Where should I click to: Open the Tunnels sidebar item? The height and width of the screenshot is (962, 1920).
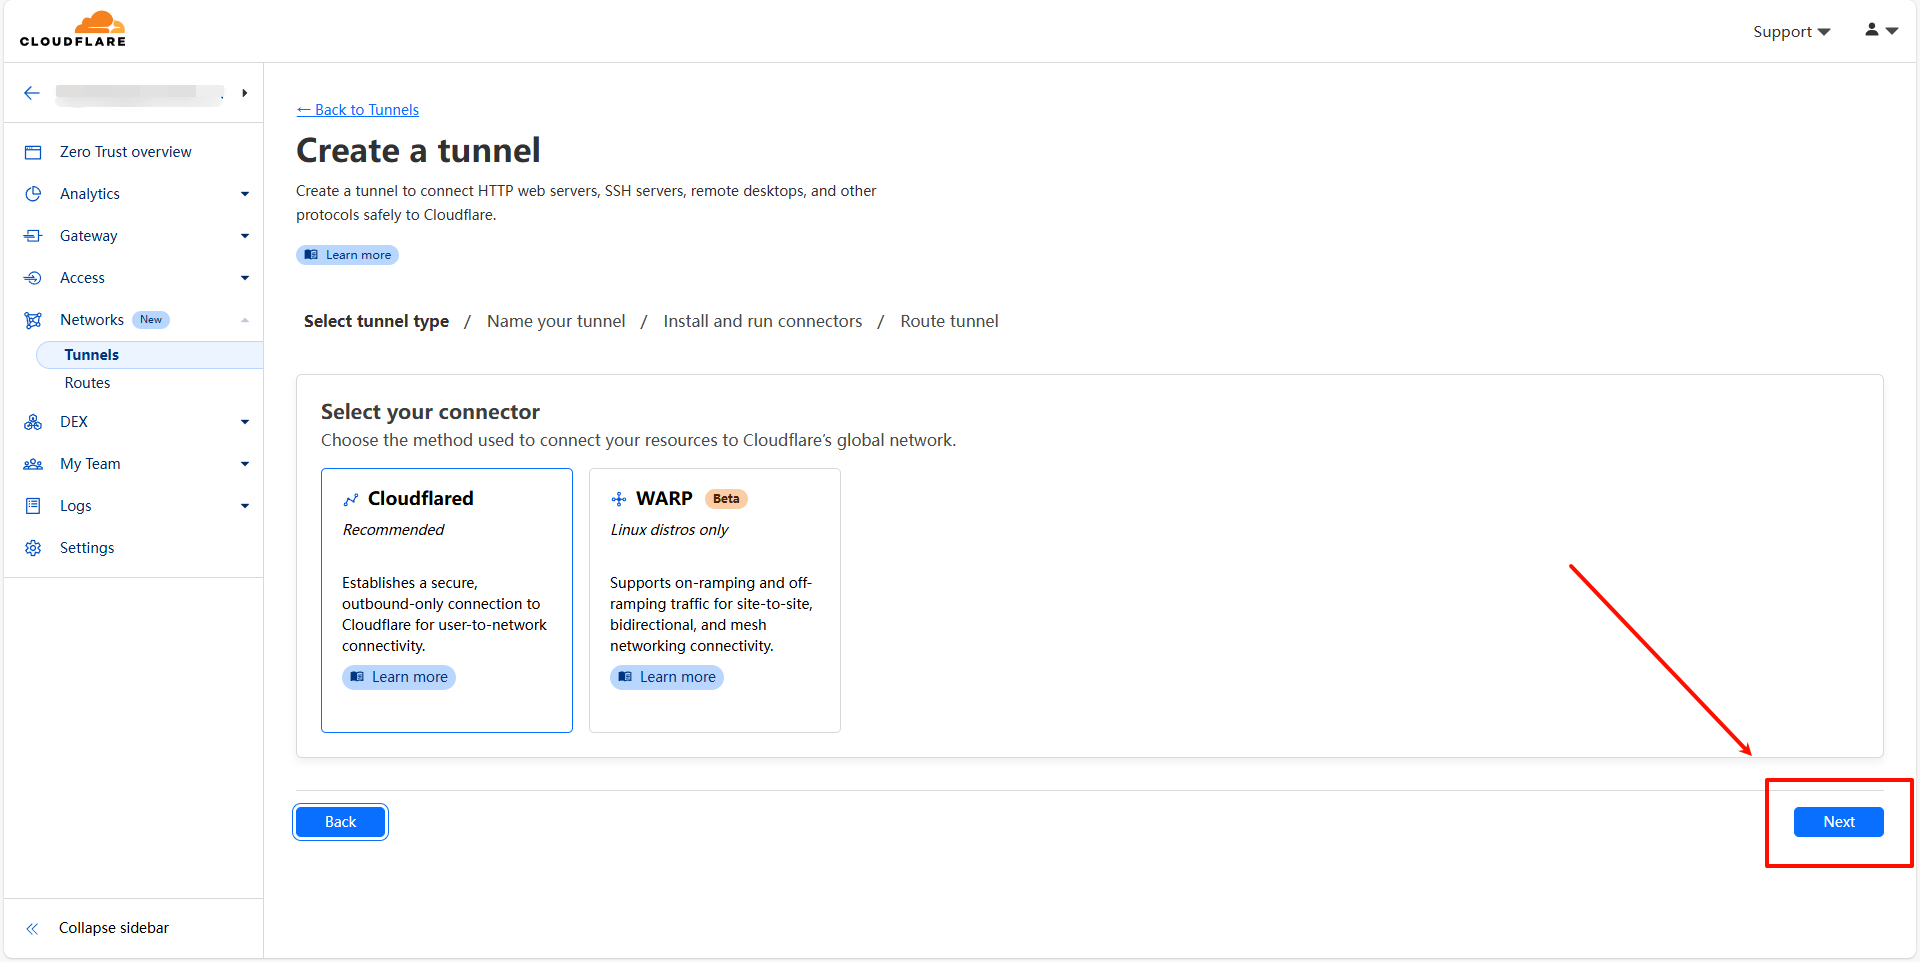pyautogui.click(x=92, y=355)
